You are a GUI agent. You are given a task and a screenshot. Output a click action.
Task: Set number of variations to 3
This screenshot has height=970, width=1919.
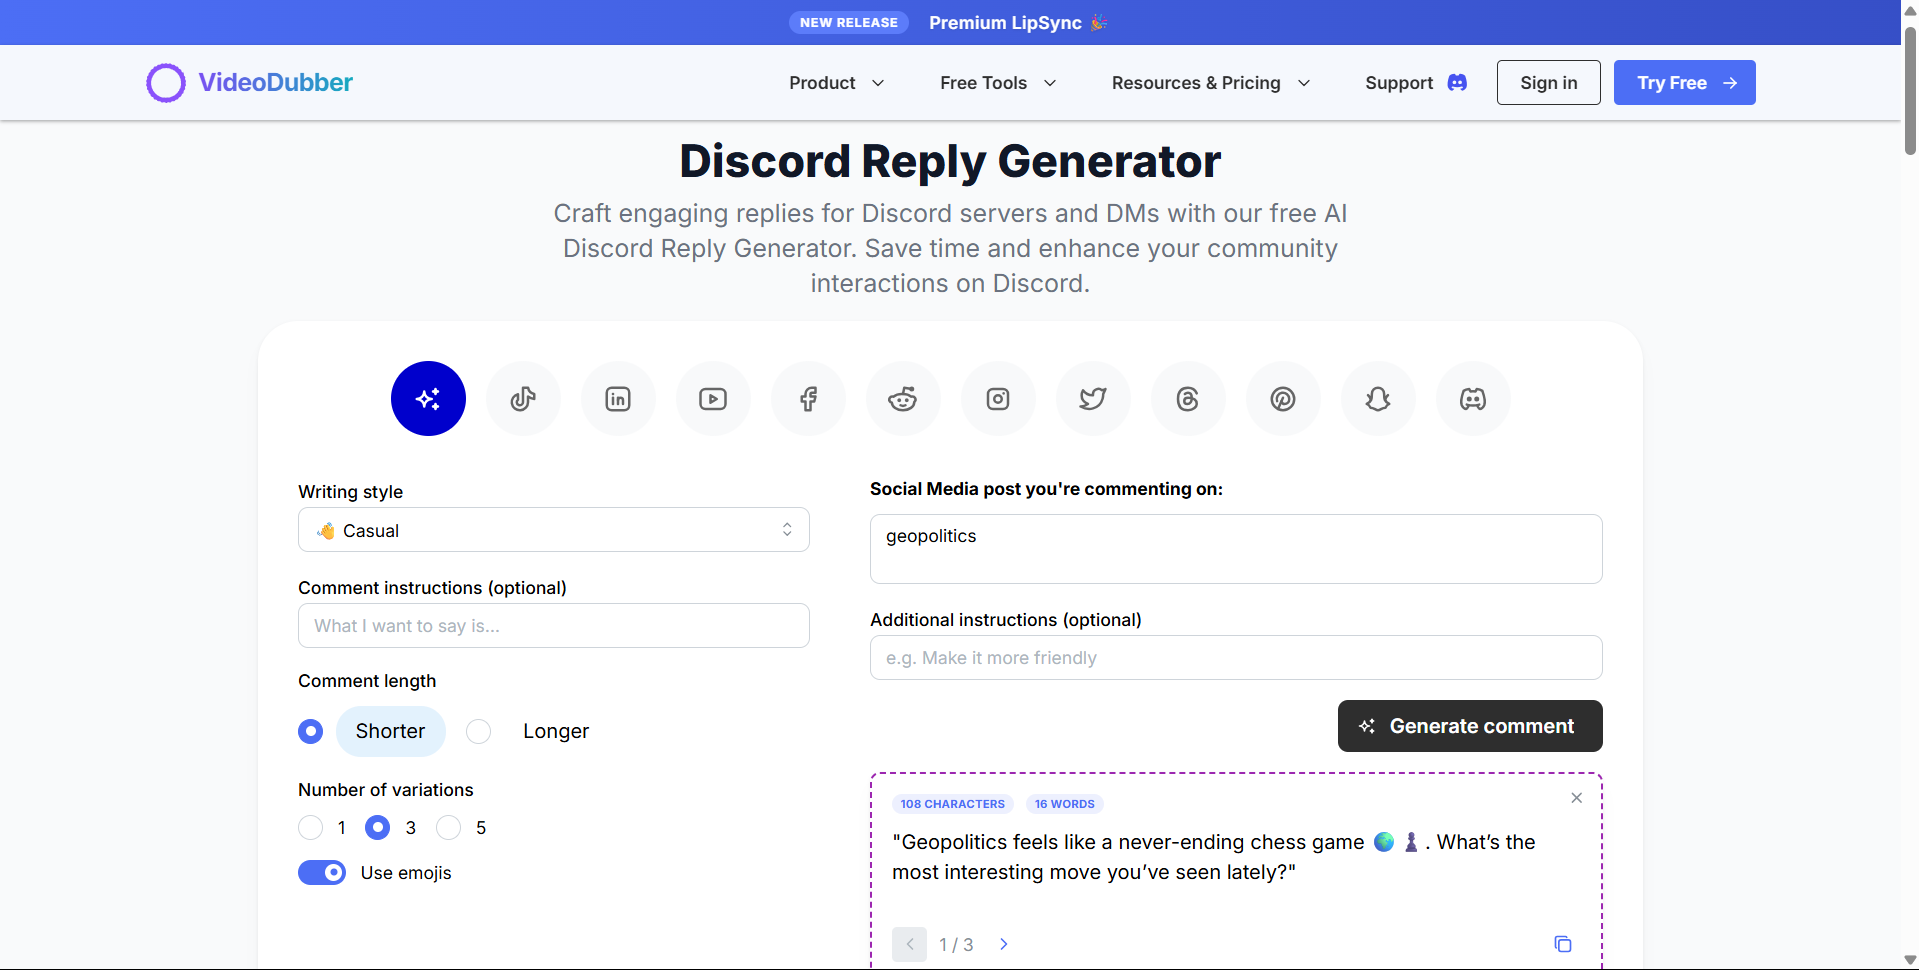[378, 828]
